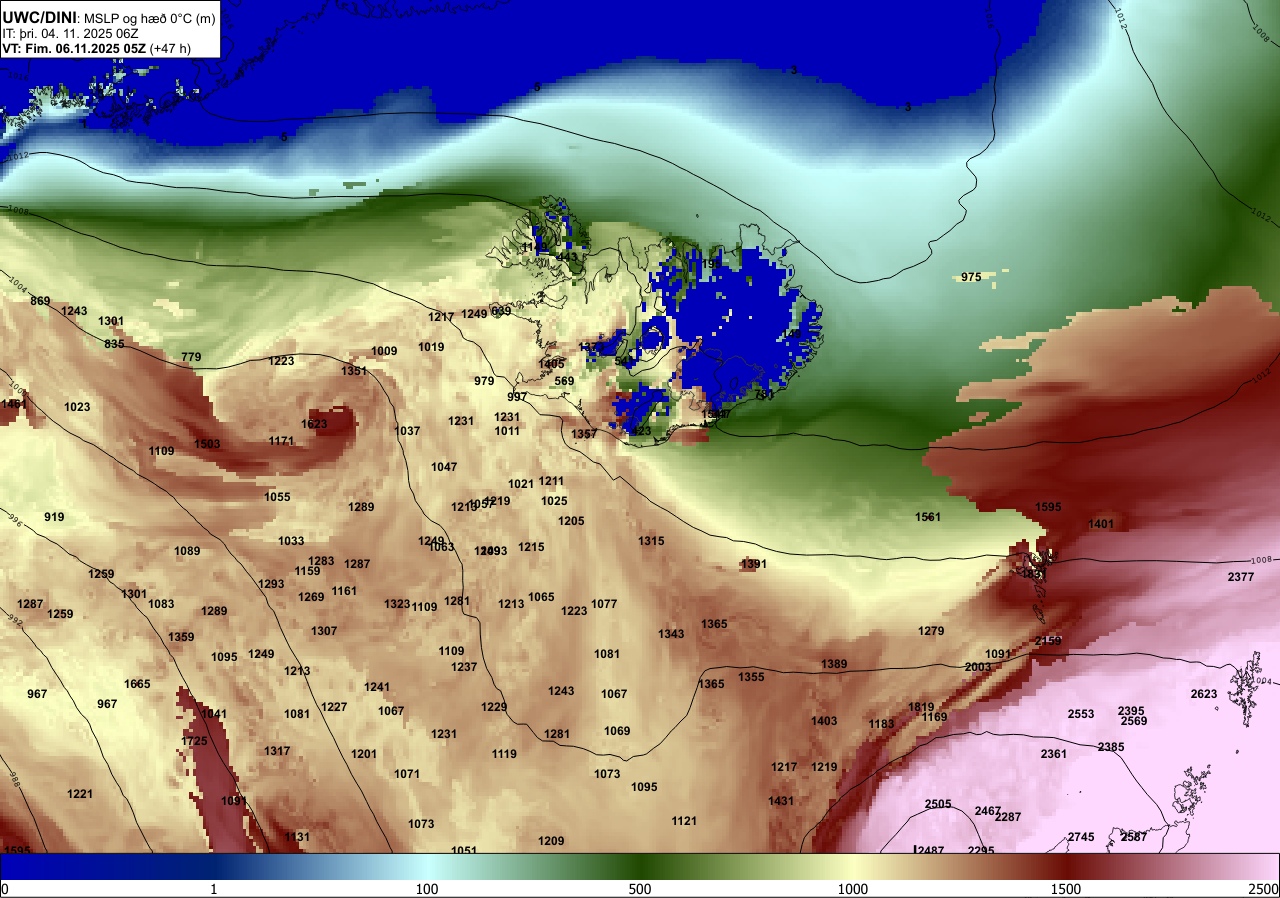Select the 1391 height value

754,564
